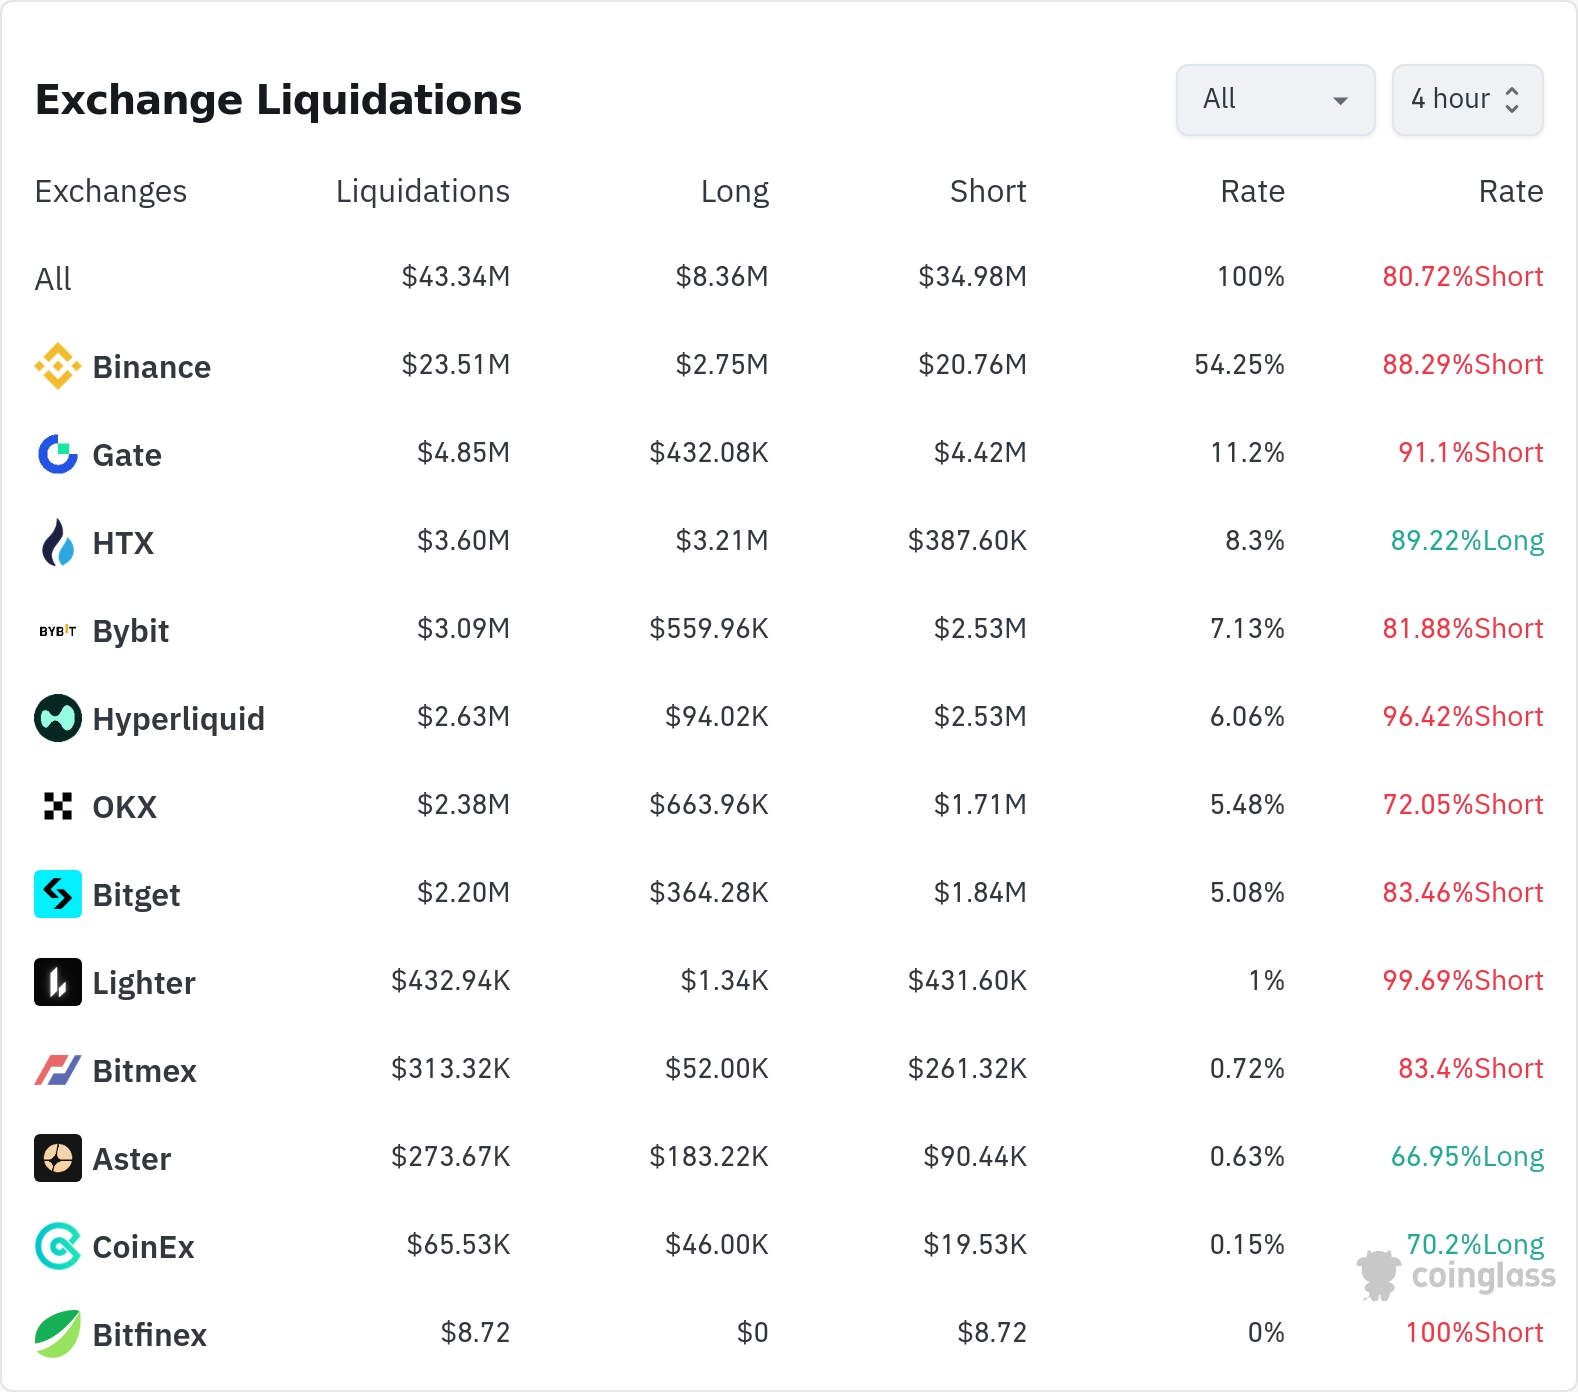Image resolution: width=1578 pixels, height=1392 pixels.
Task: Click the Bitget logo icon
Action: point(58,894)
